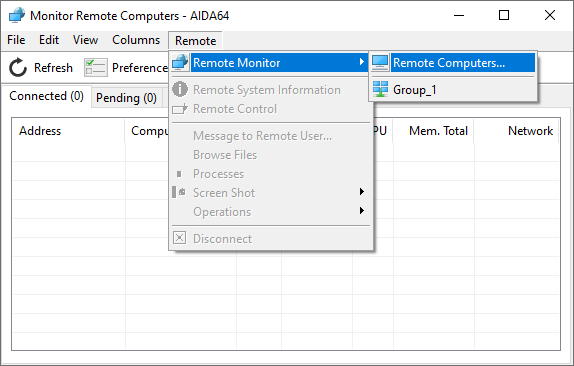
Task: Expand the Screen Shot submenu arrow
Action: 362,192
